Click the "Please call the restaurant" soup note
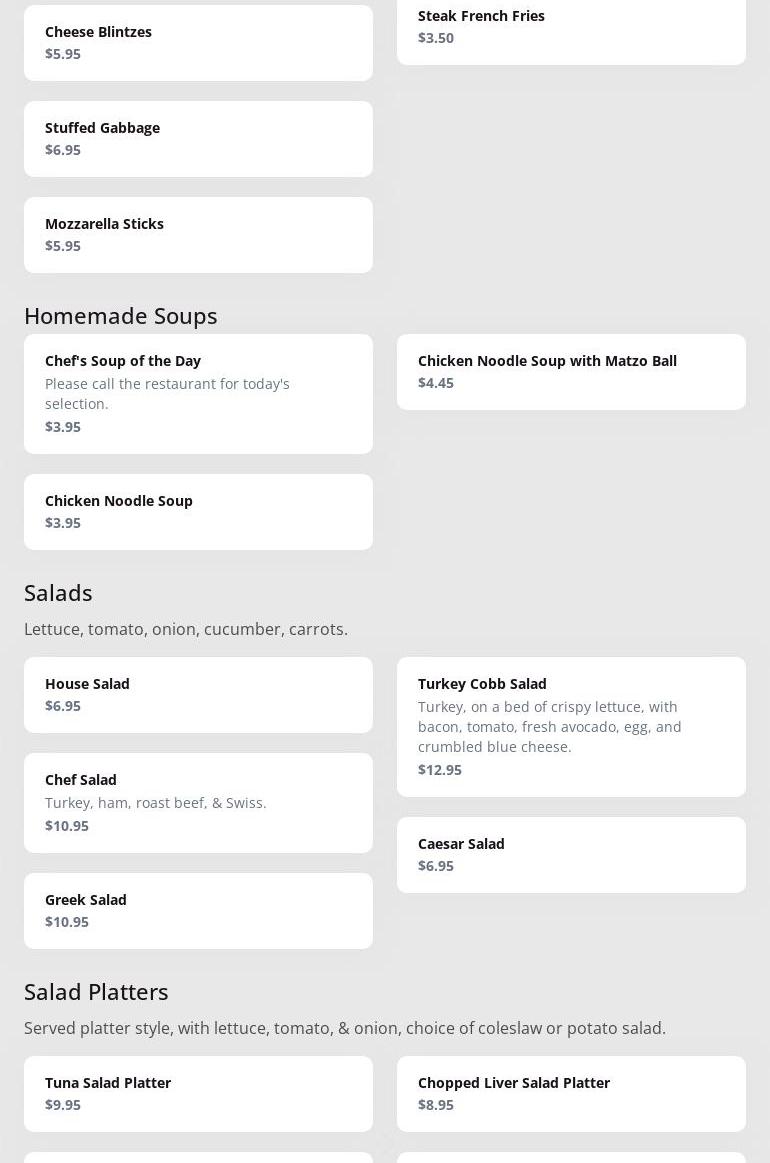Screen dimensions: 770x1163 click(167, 393)
